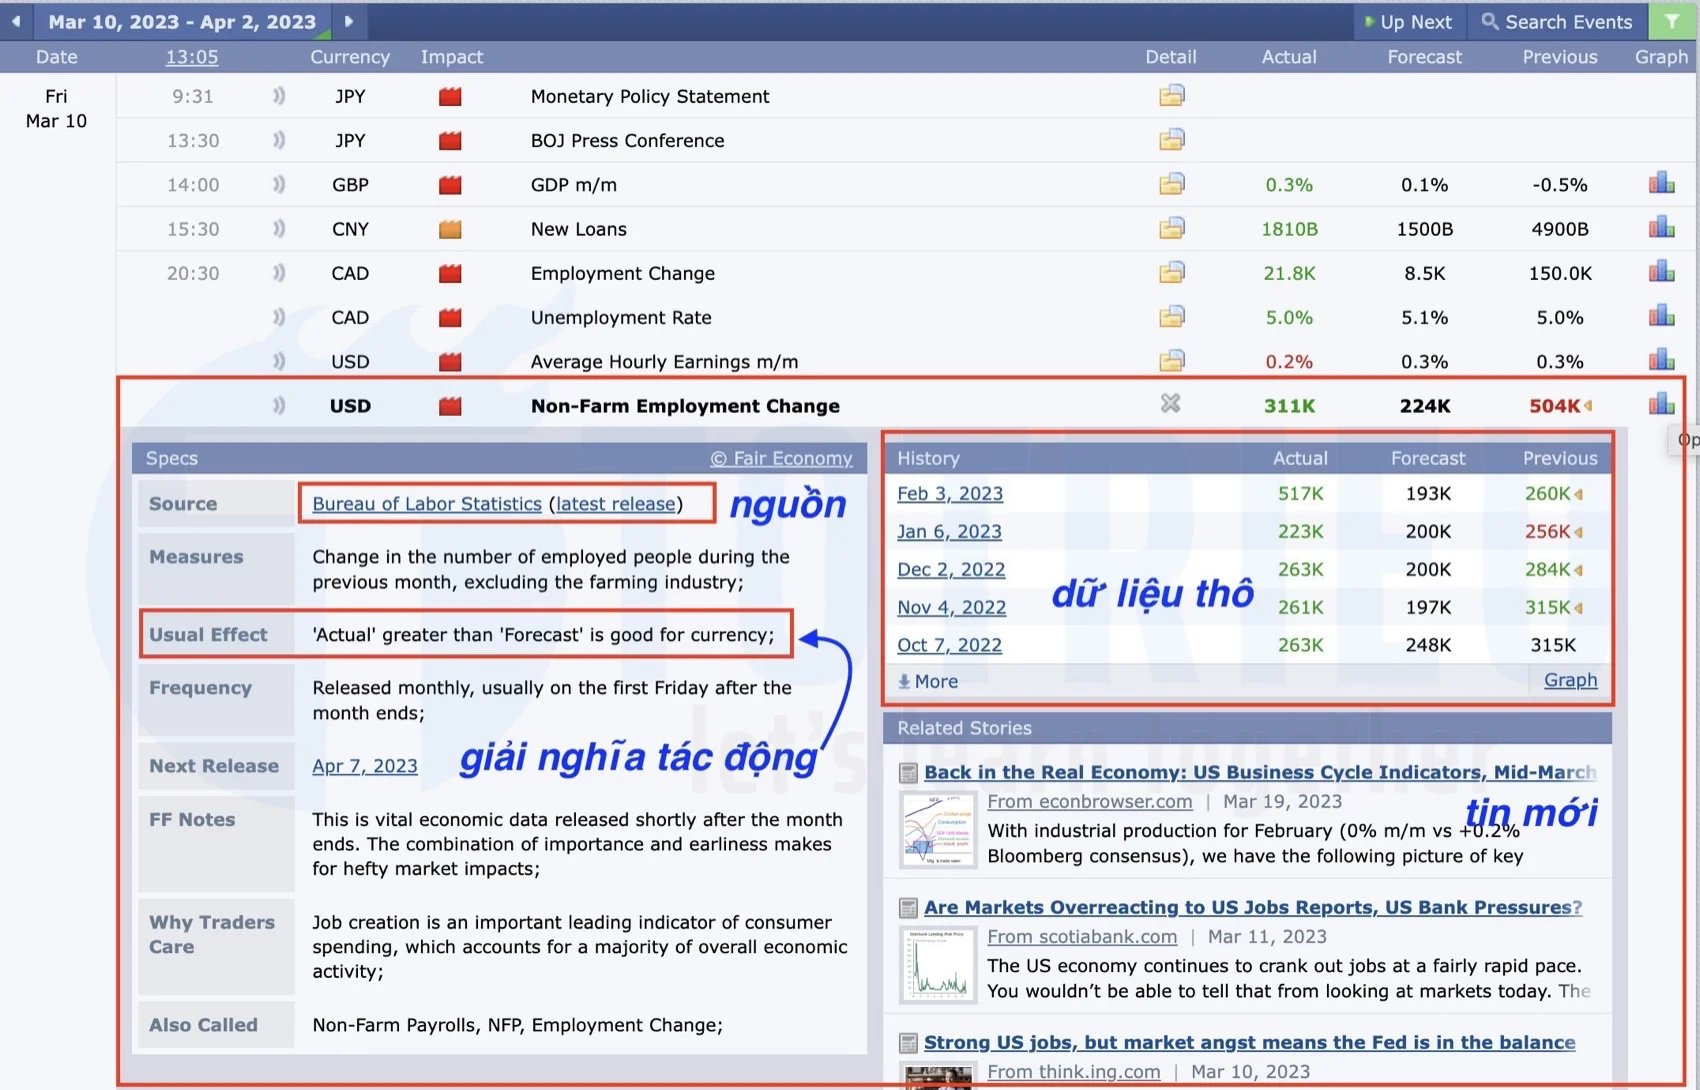
Task: Open the calendar filter funnel icon
Action: [x=1671, y=21]
